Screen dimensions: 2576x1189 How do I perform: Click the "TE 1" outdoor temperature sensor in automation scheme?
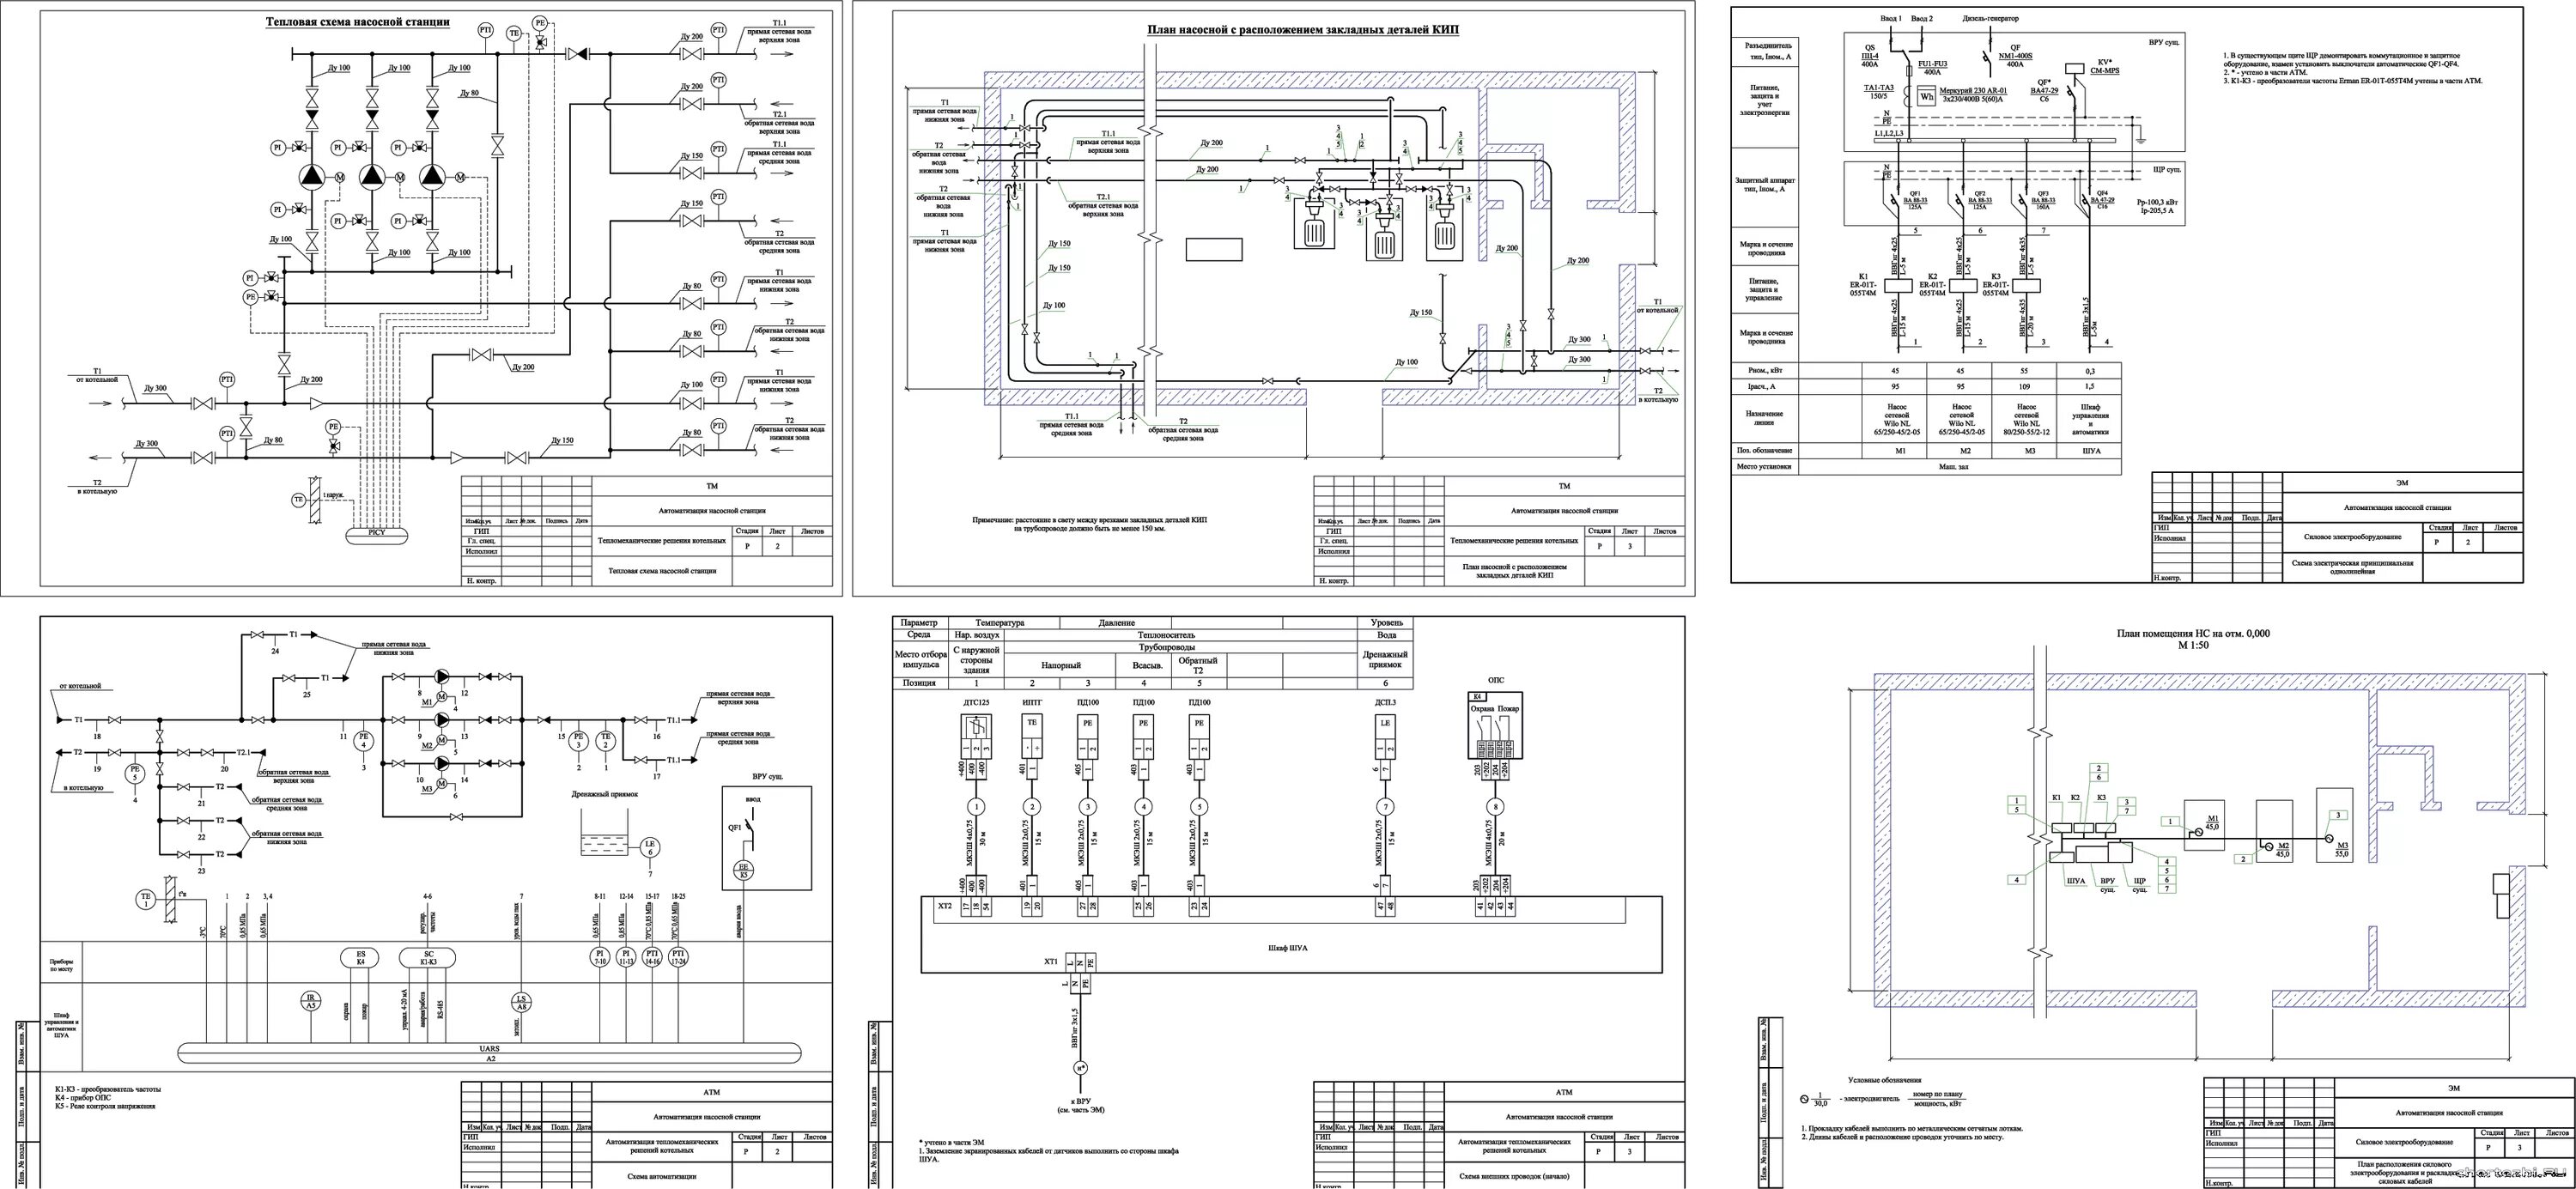[146, 899]
